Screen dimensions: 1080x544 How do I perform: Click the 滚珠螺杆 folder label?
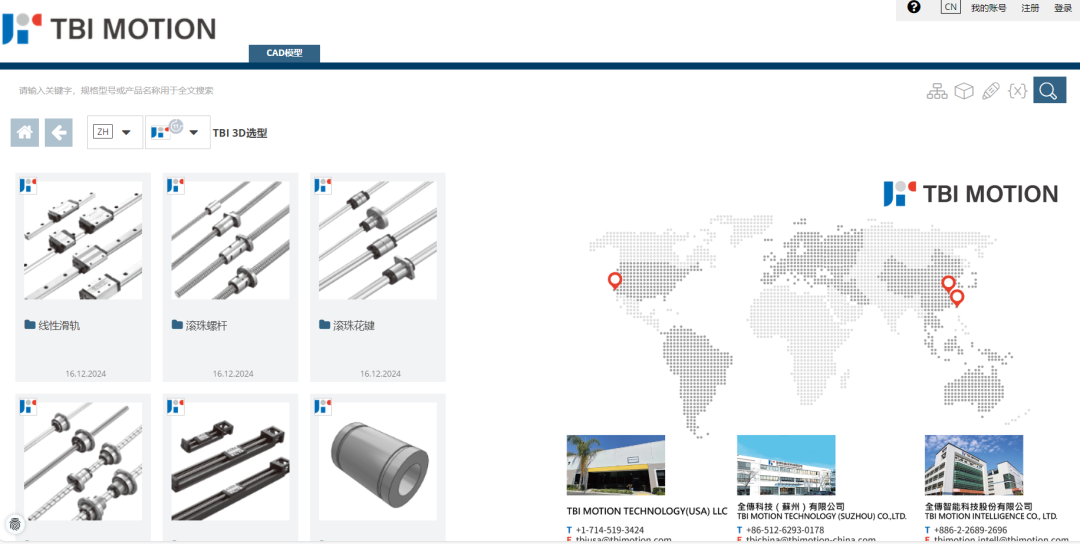click(206, 325)
